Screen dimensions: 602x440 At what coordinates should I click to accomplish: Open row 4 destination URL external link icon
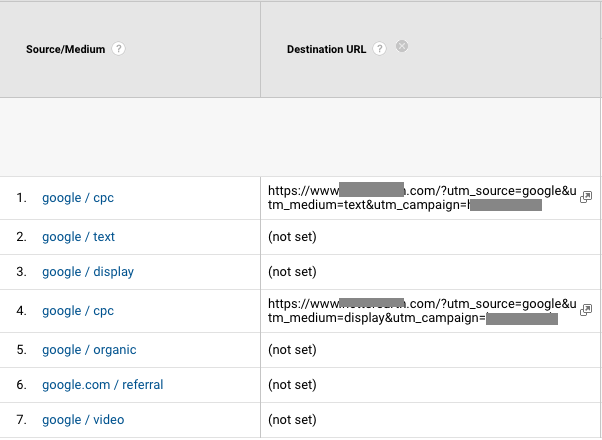[585, 311]
